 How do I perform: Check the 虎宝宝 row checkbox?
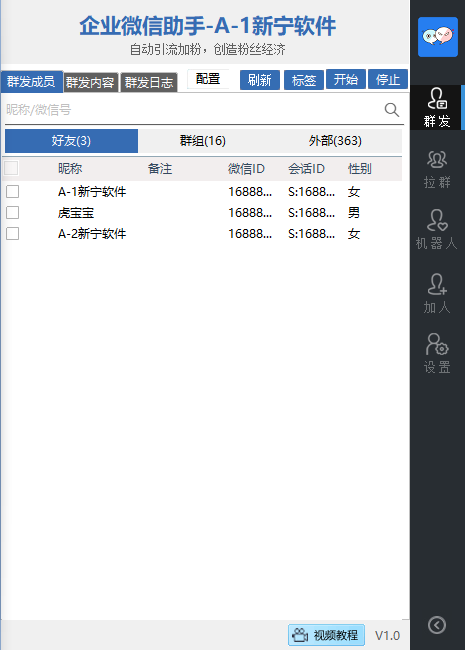click(x=12, y=212)
